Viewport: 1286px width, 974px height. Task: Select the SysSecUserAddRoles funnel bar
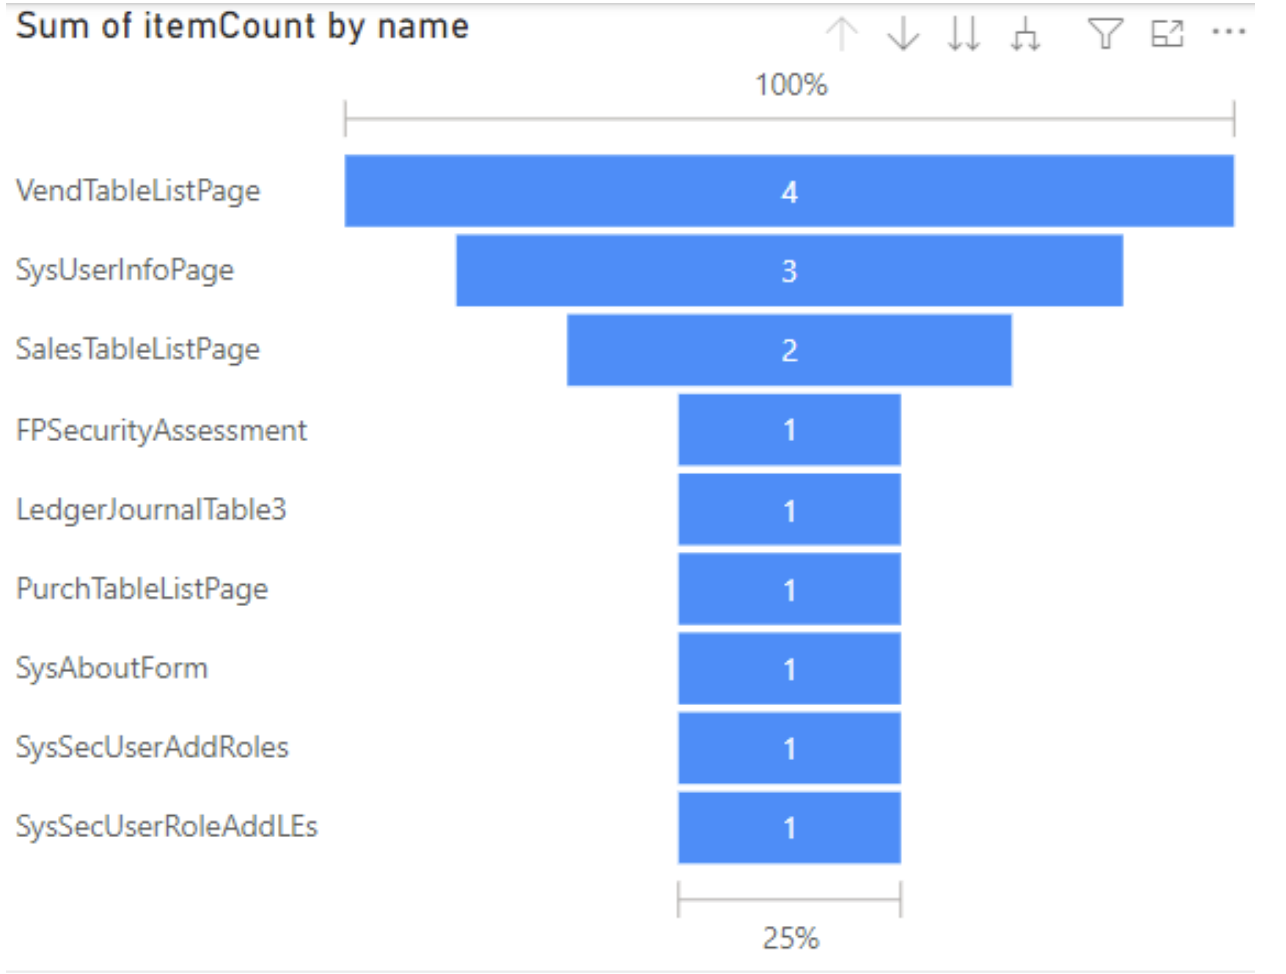(x=789, y=748)
